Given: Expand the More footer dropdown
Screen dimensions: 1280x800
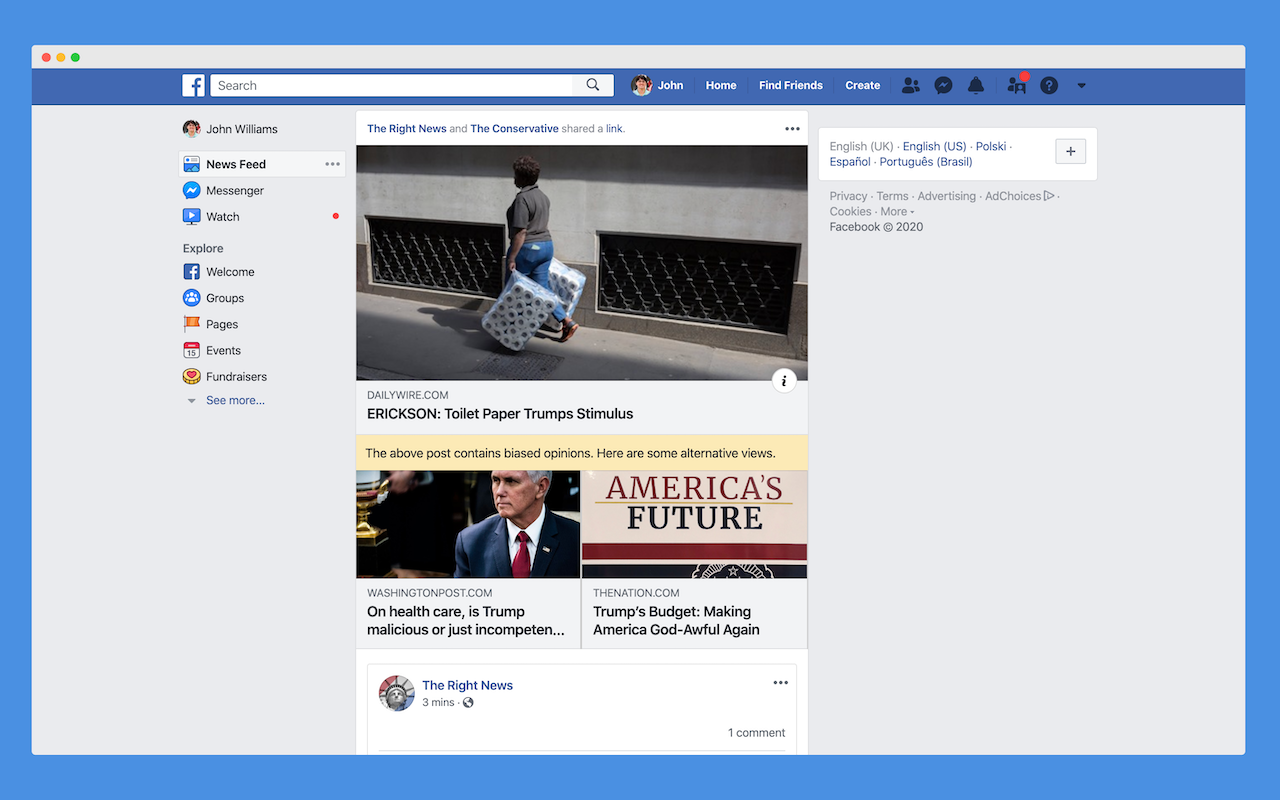Looking at the screenshot, I should coord(897,212).
